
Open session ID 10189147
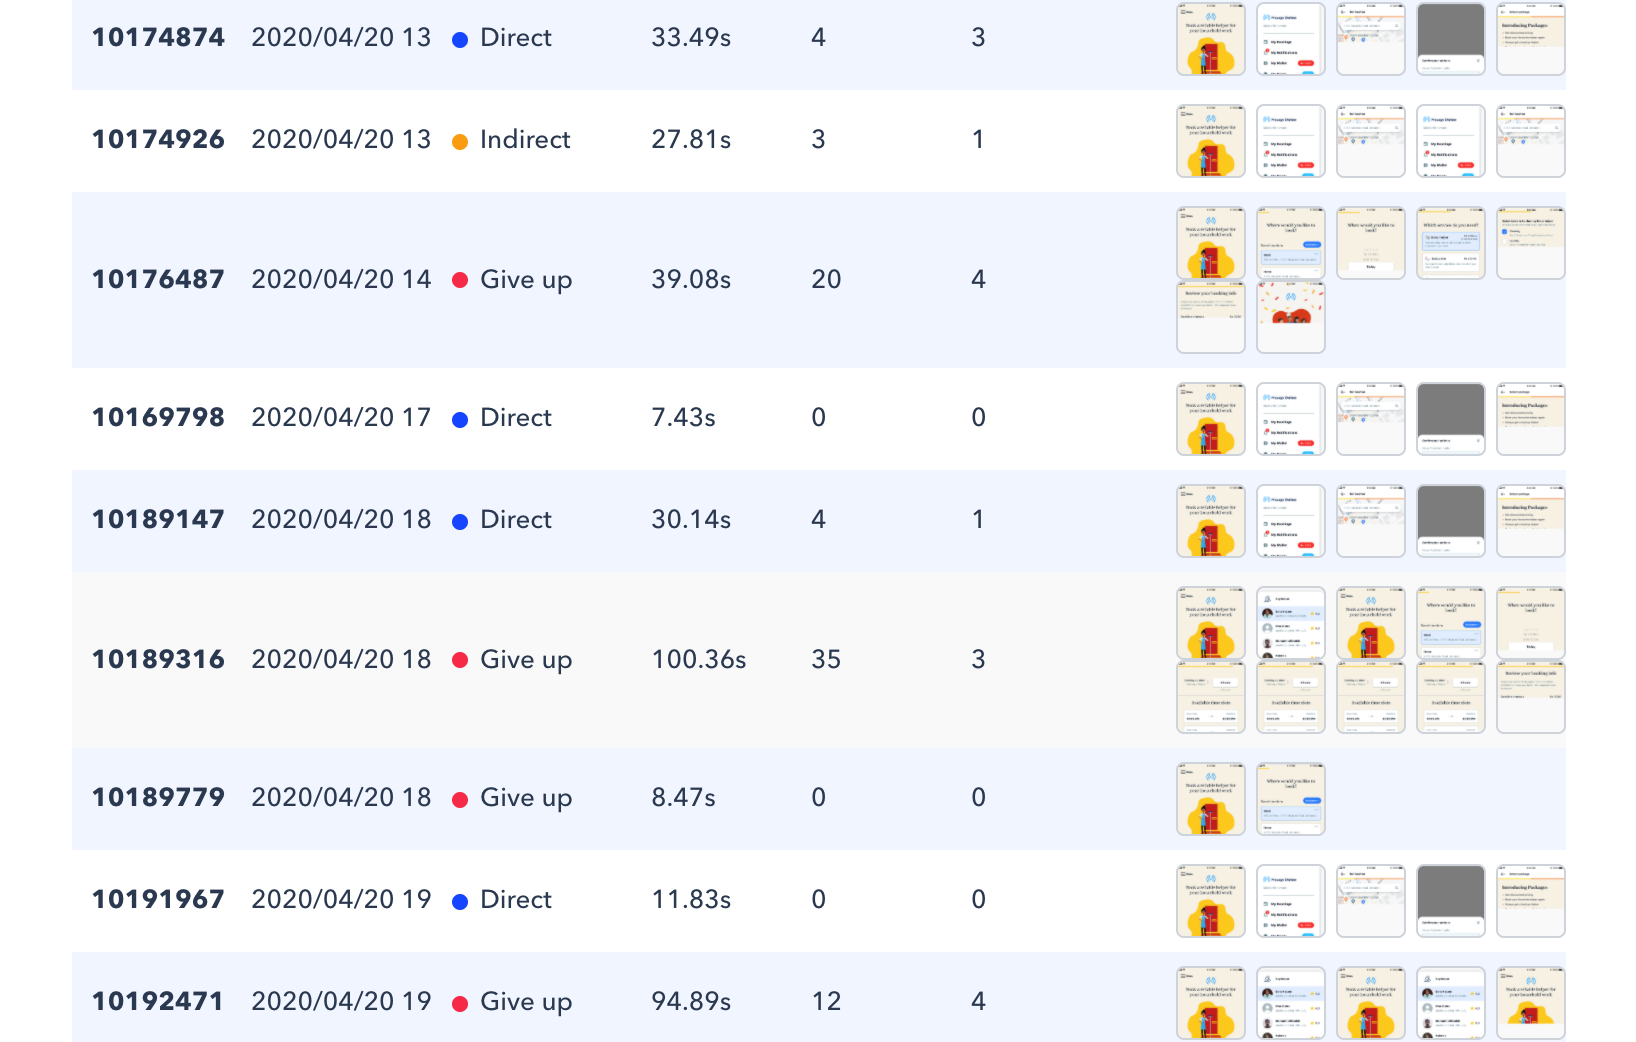click(158, 520)
